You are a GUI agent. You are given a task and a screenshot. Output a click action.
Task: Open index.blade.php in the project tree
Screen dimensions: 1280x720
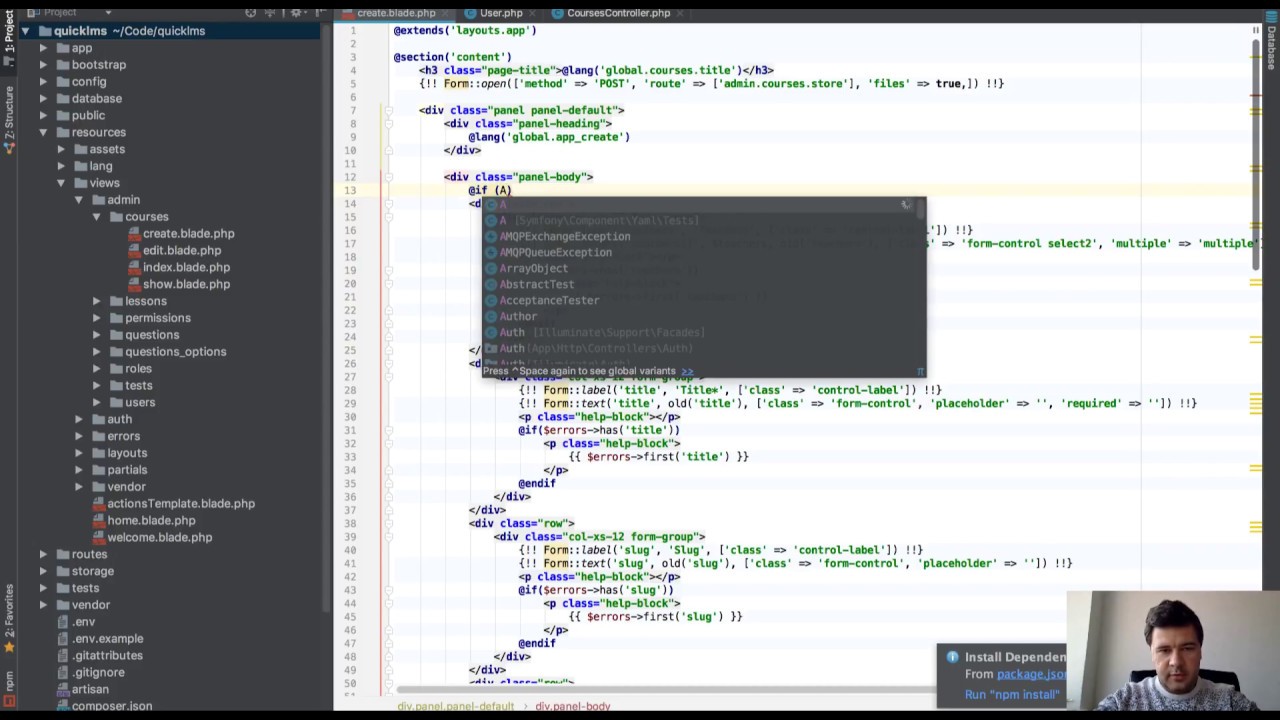point(186,267)
